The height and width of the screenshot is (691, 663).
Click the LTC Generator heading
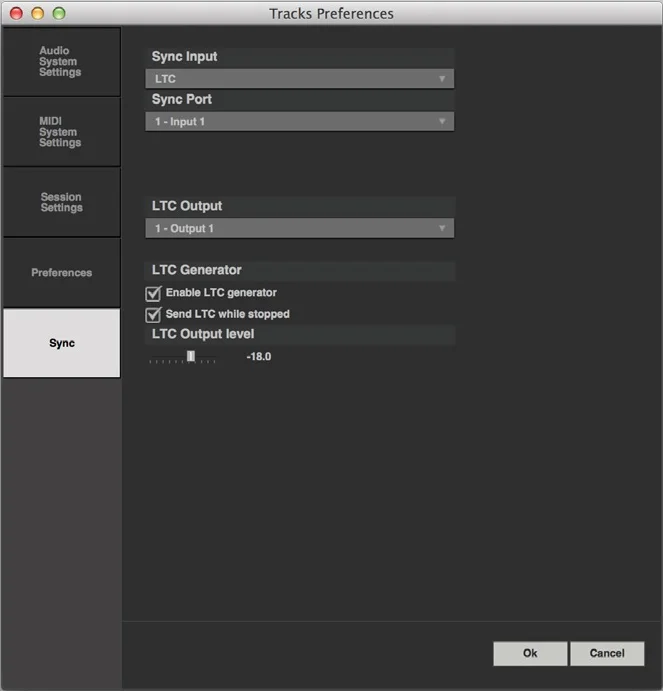197,270
